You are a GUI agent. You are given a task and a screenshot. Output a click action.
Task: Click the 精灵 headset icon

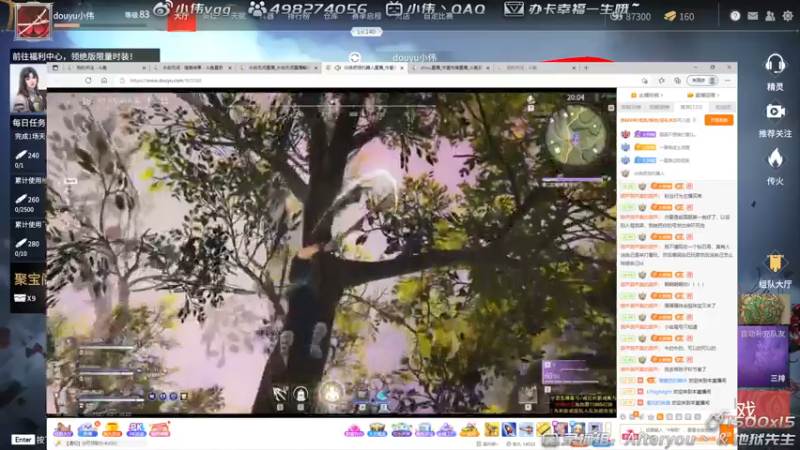coord(775,65)
